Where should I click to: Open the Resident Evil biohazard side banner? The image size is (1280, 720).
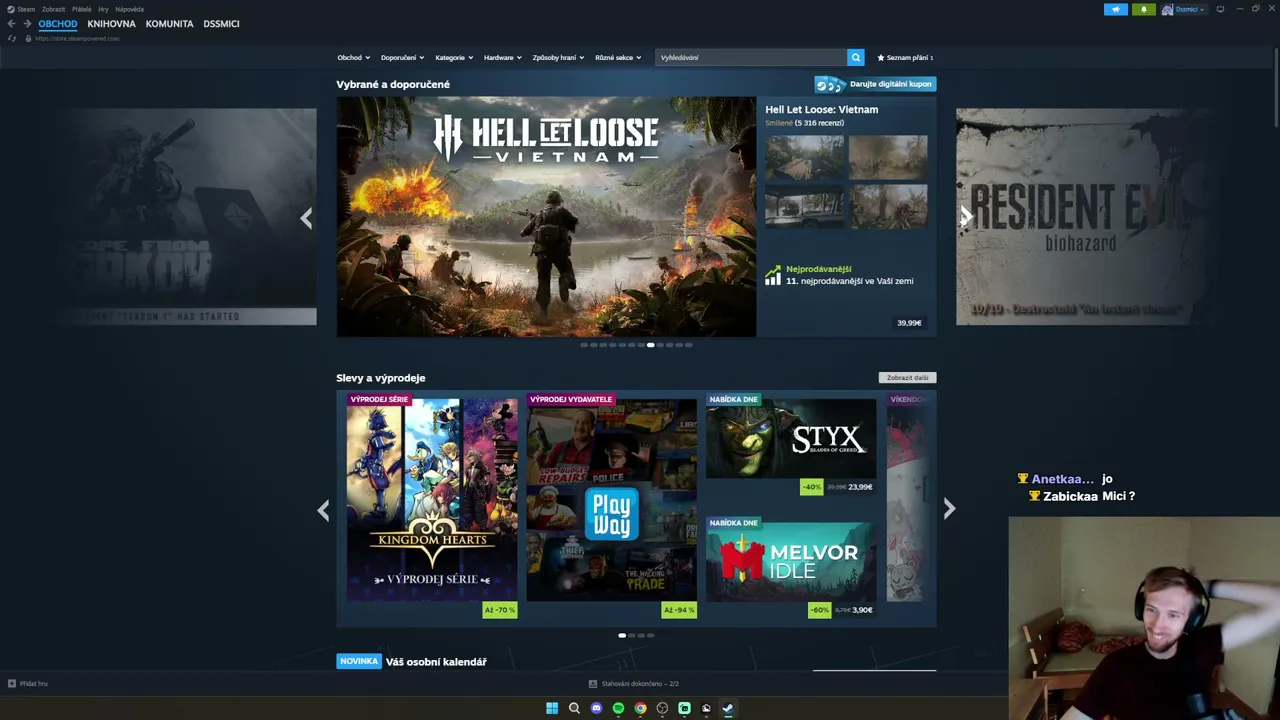click(1085, 217)
